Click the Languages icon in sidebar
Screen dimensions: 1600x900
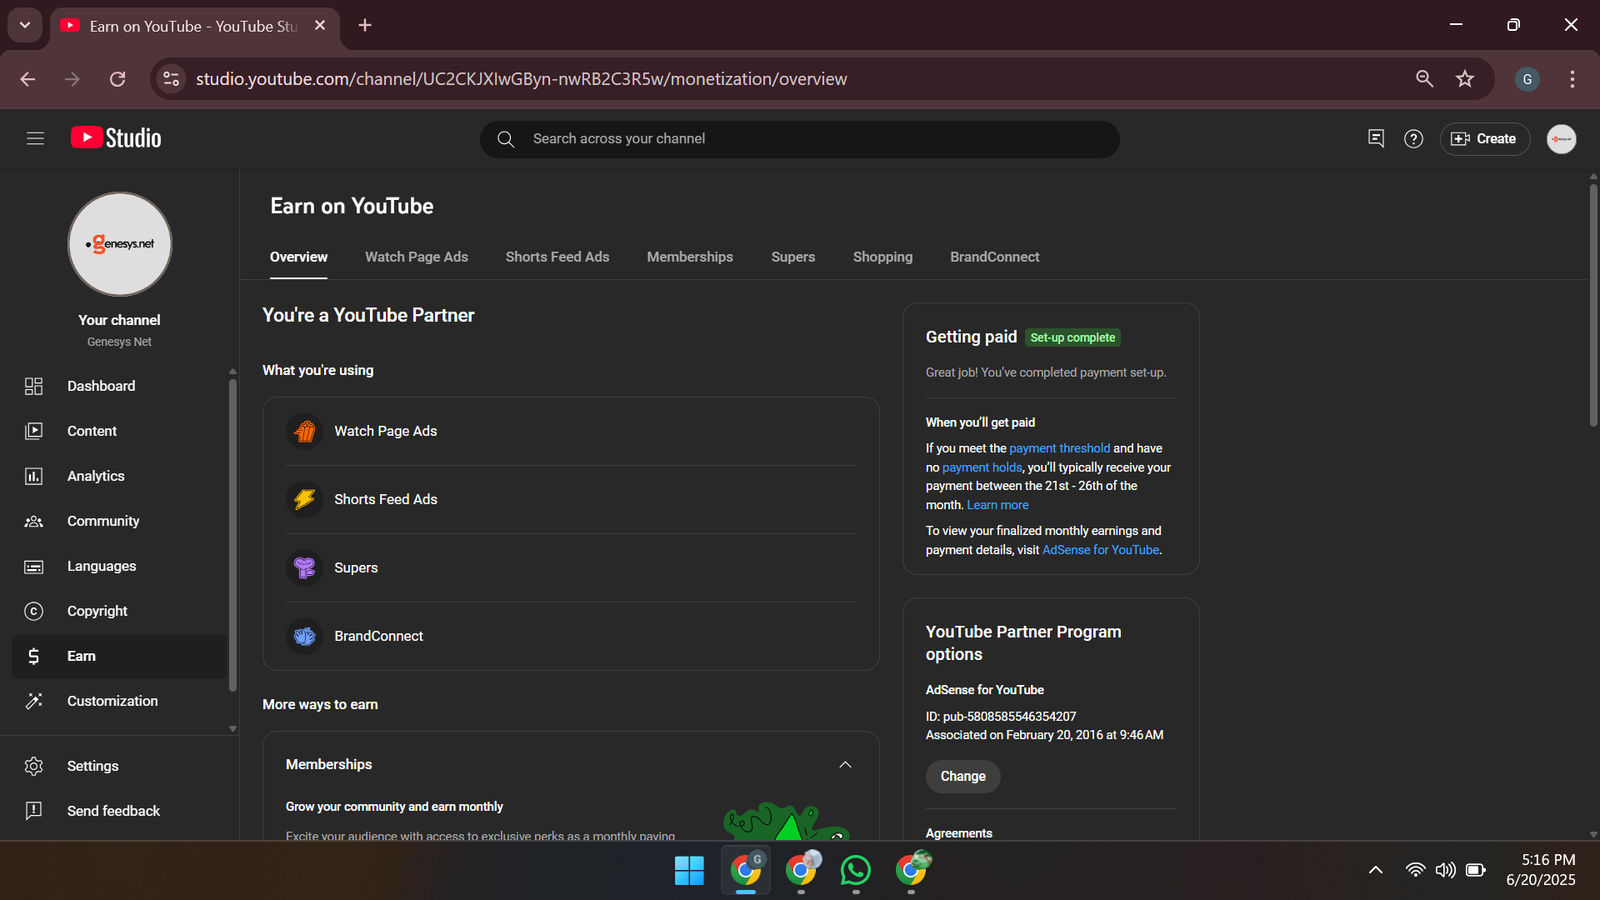tap(34, 566)
